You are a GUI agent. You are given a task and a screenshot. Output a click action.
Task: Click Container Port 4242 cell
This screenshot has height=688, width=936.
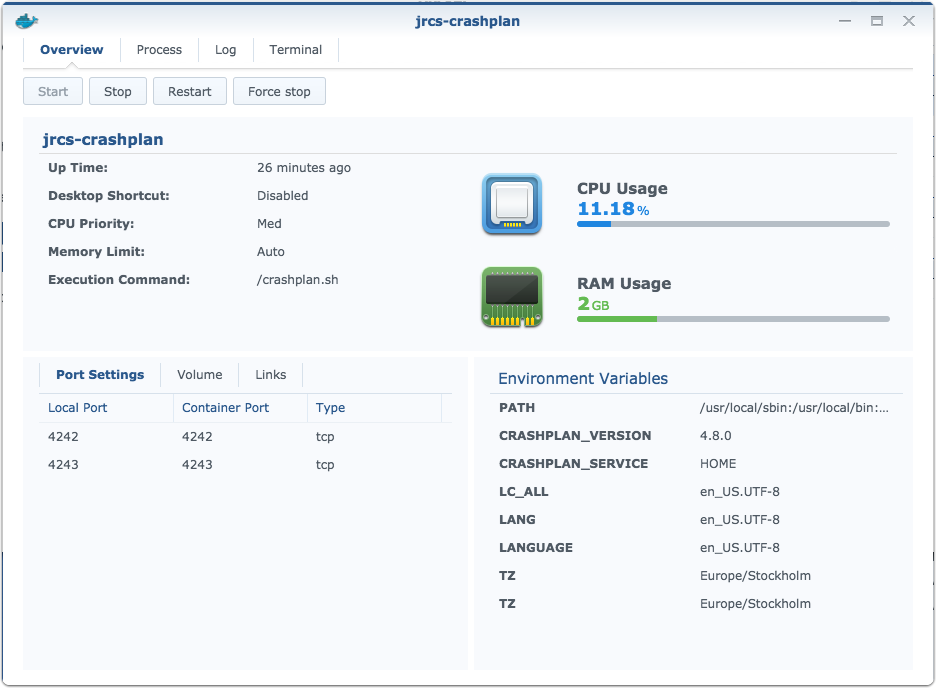click(197, 437)
